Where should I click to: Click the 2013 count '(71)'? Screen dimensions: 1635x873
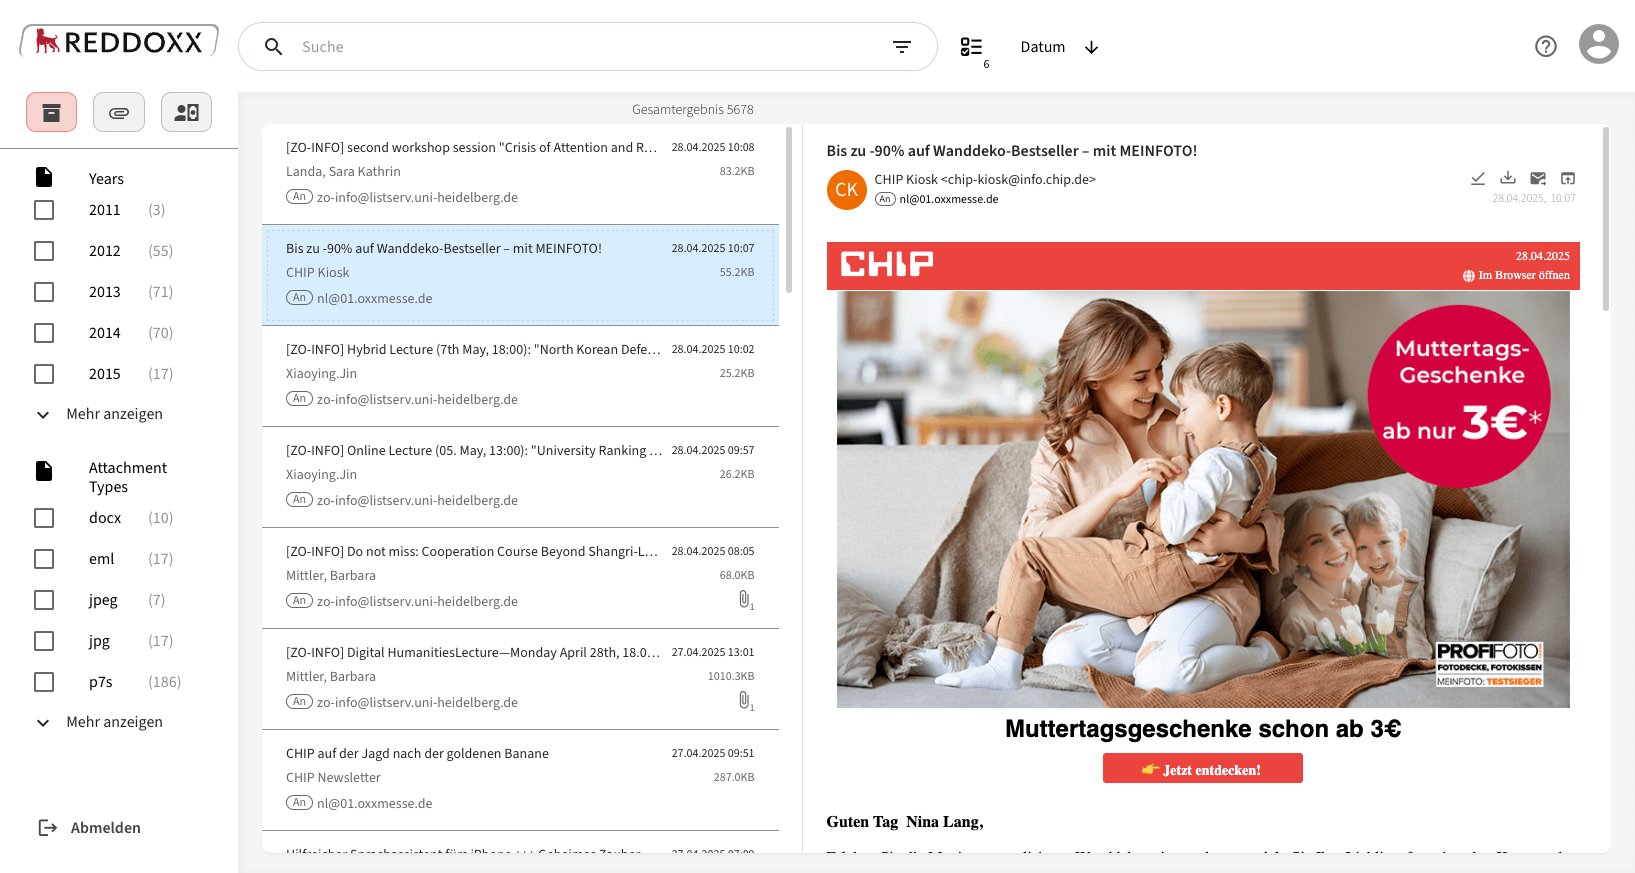pyautogui.click(x=161, y=292)
